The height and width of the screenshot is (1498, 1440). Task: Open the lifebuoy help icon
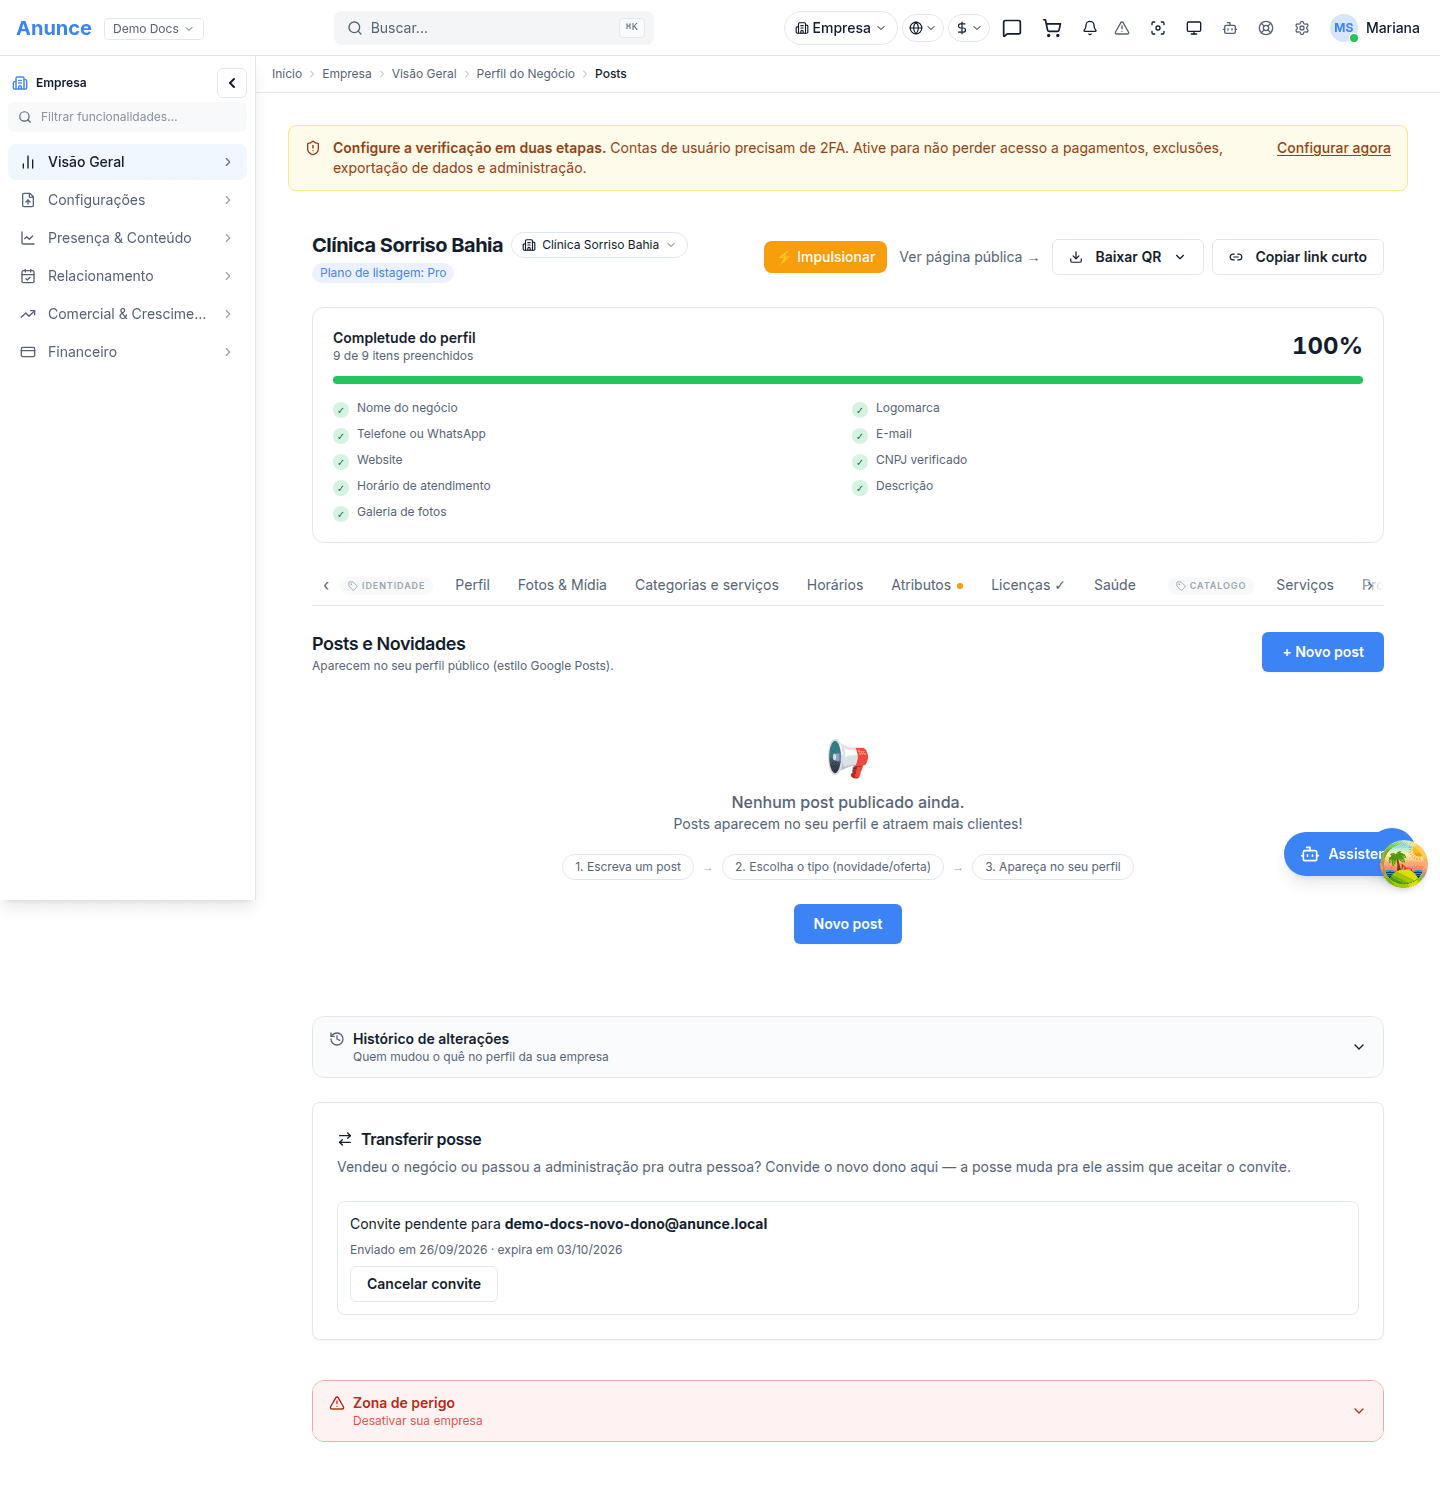pyautogui.click(x=1266, y=28)
